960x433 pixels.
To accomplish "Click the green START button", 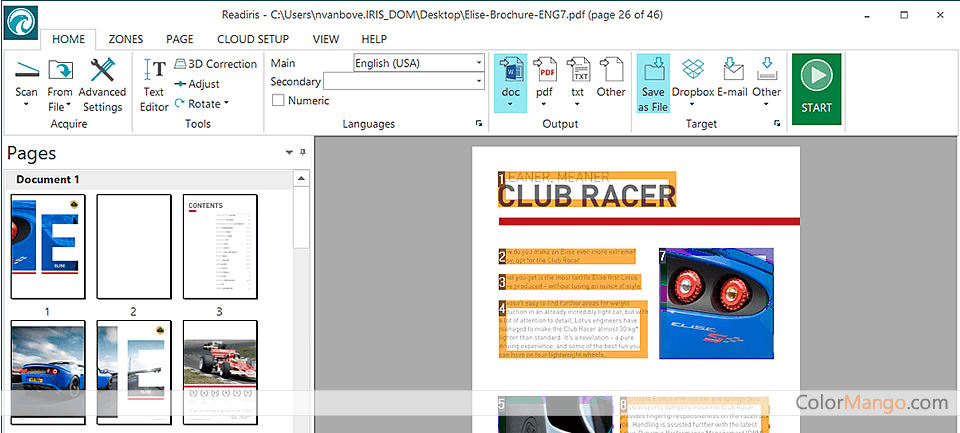I will tap(816, 89).
